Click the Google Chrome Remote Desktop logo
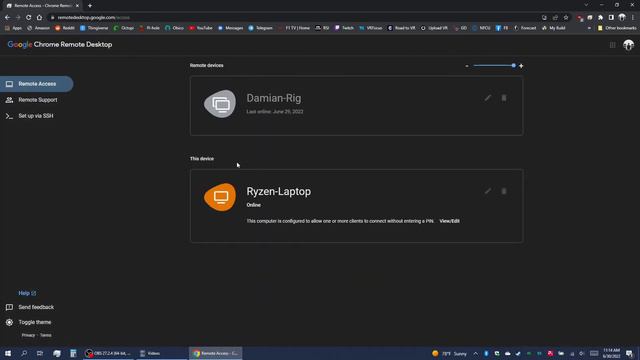This screenshot has height=360, width=640. pos(60,44)
